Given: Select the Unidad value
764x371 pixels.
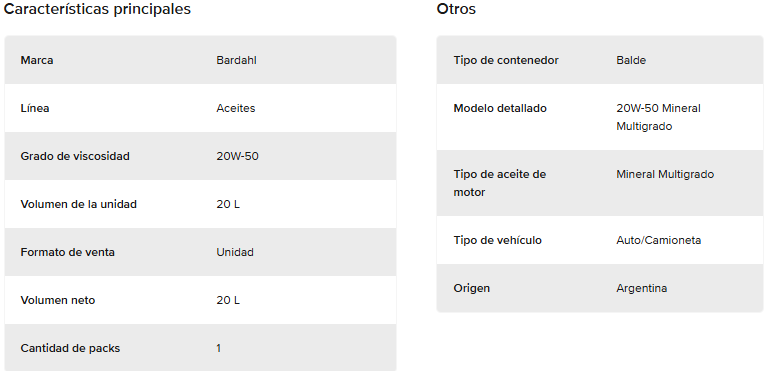Looking at the screenshot, I should [x=235, y=253].
